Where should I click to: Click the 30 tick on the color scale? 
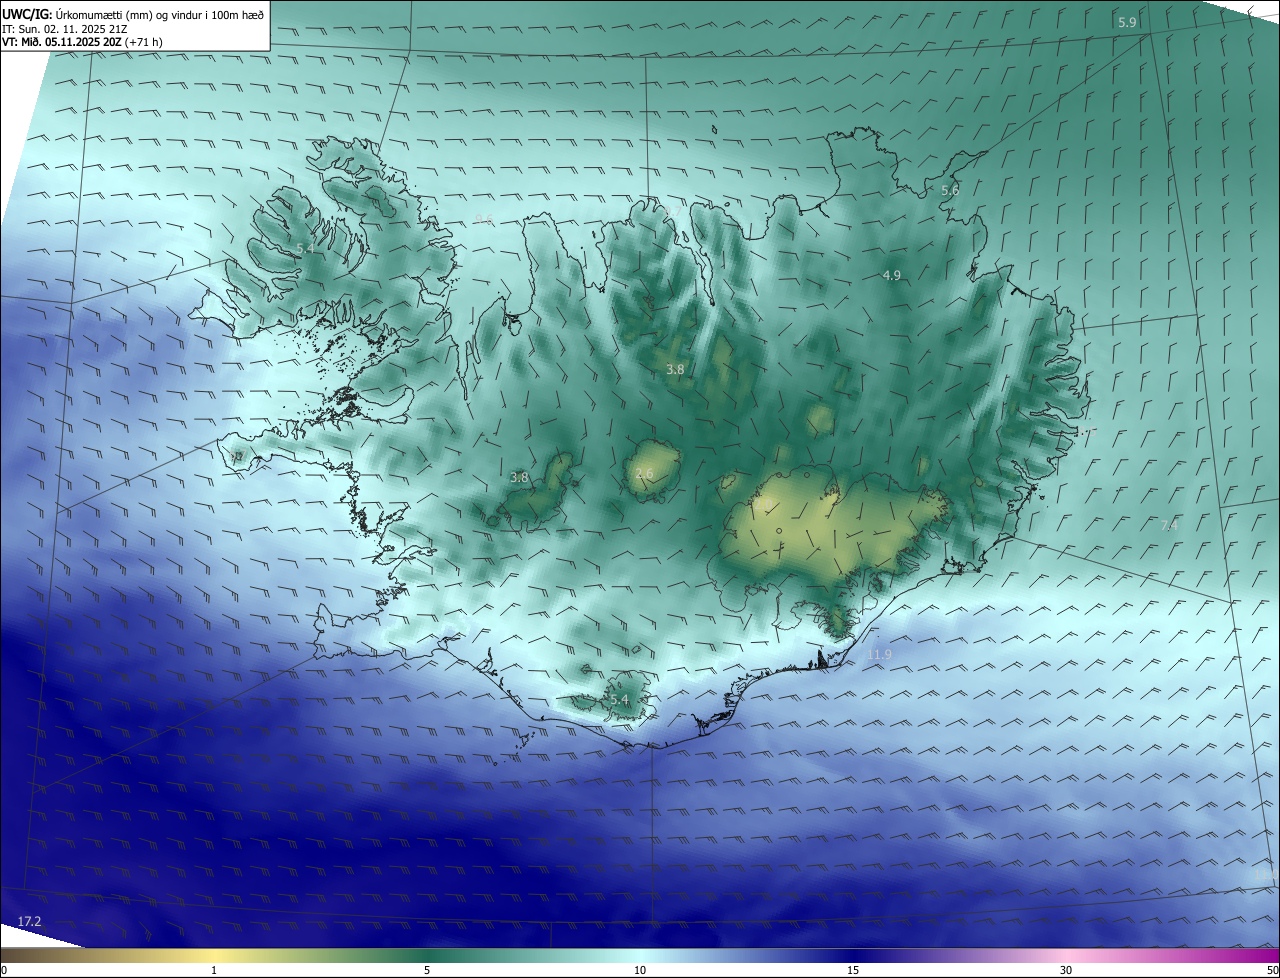click(1066, 970)
